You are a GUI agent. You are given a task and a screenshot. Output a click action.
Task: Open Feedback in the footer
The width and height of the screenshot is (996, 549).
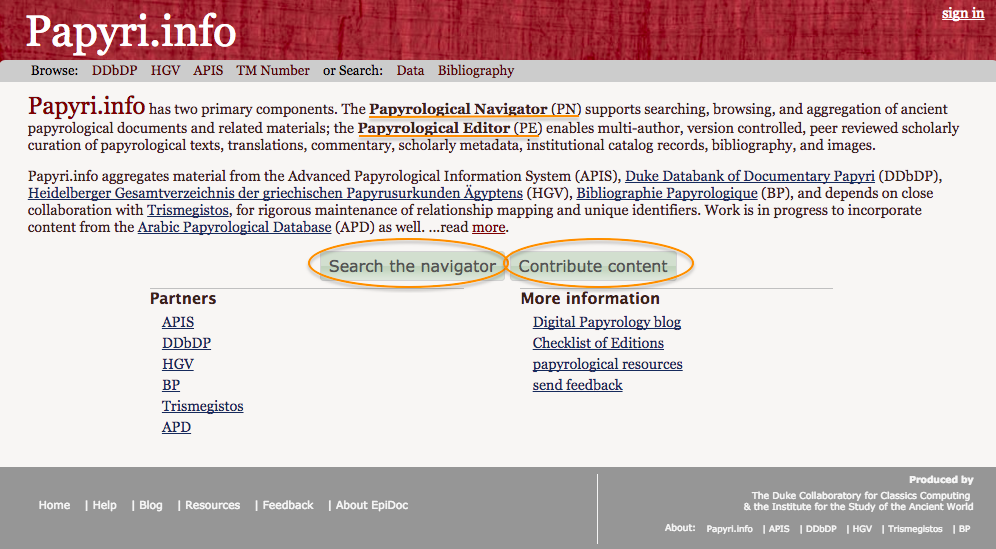point(288,505)
